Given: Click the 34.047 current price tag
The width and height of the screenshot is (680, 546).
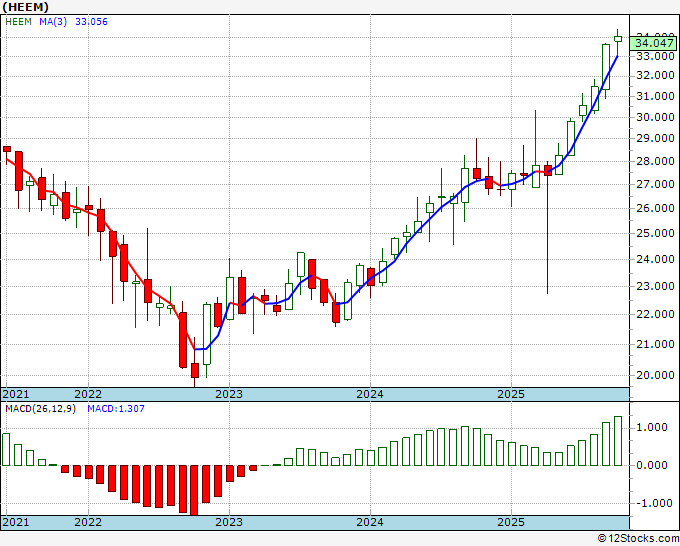Looking at the screenshot, I should pyautogui.click(x=654, y=43).
